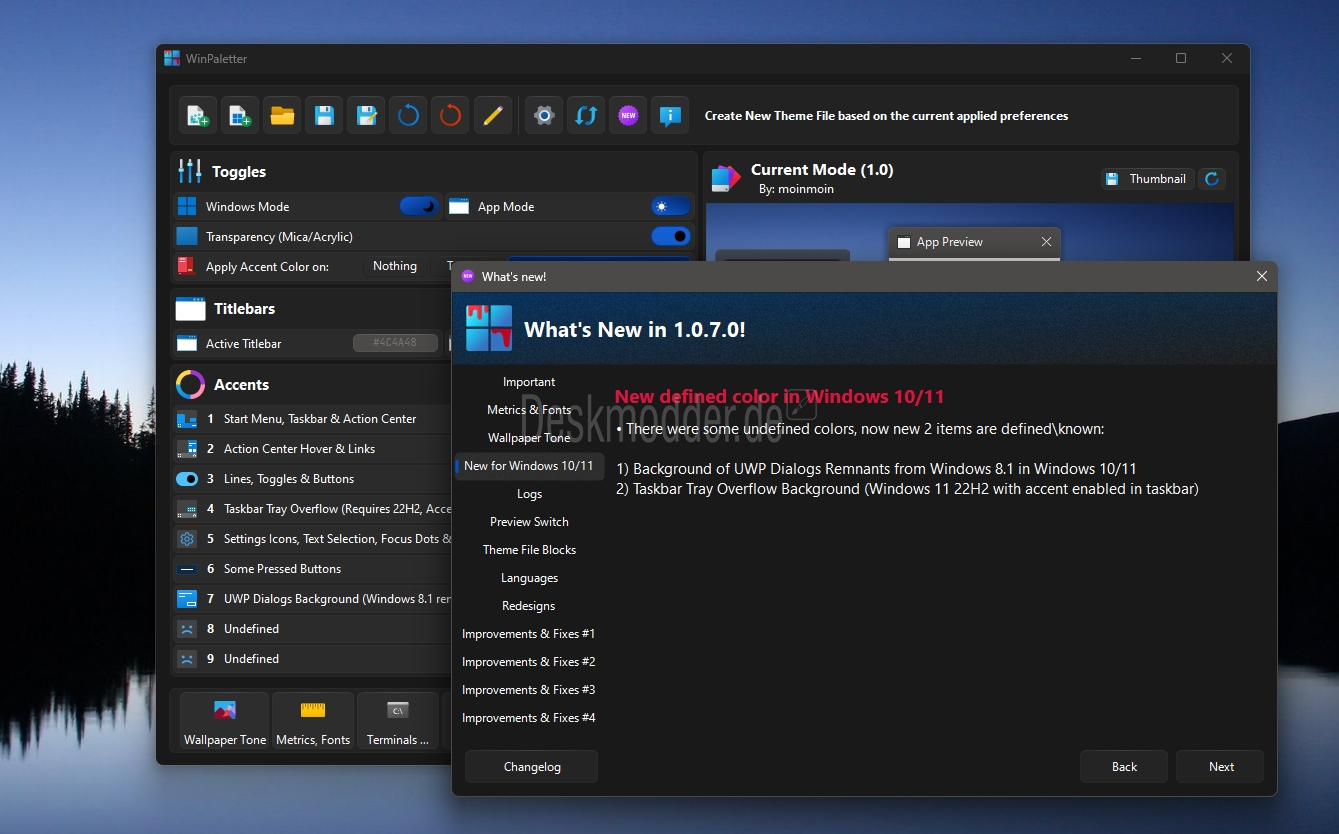Open the Redesigns tab

[529, 606]
